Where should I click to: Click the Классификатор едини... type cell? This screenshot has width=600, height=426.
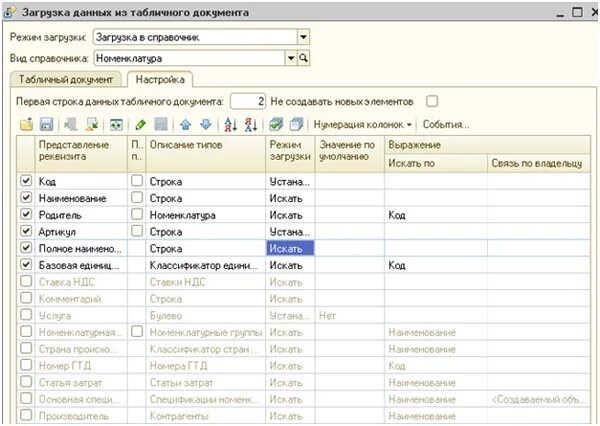(205, 265)
